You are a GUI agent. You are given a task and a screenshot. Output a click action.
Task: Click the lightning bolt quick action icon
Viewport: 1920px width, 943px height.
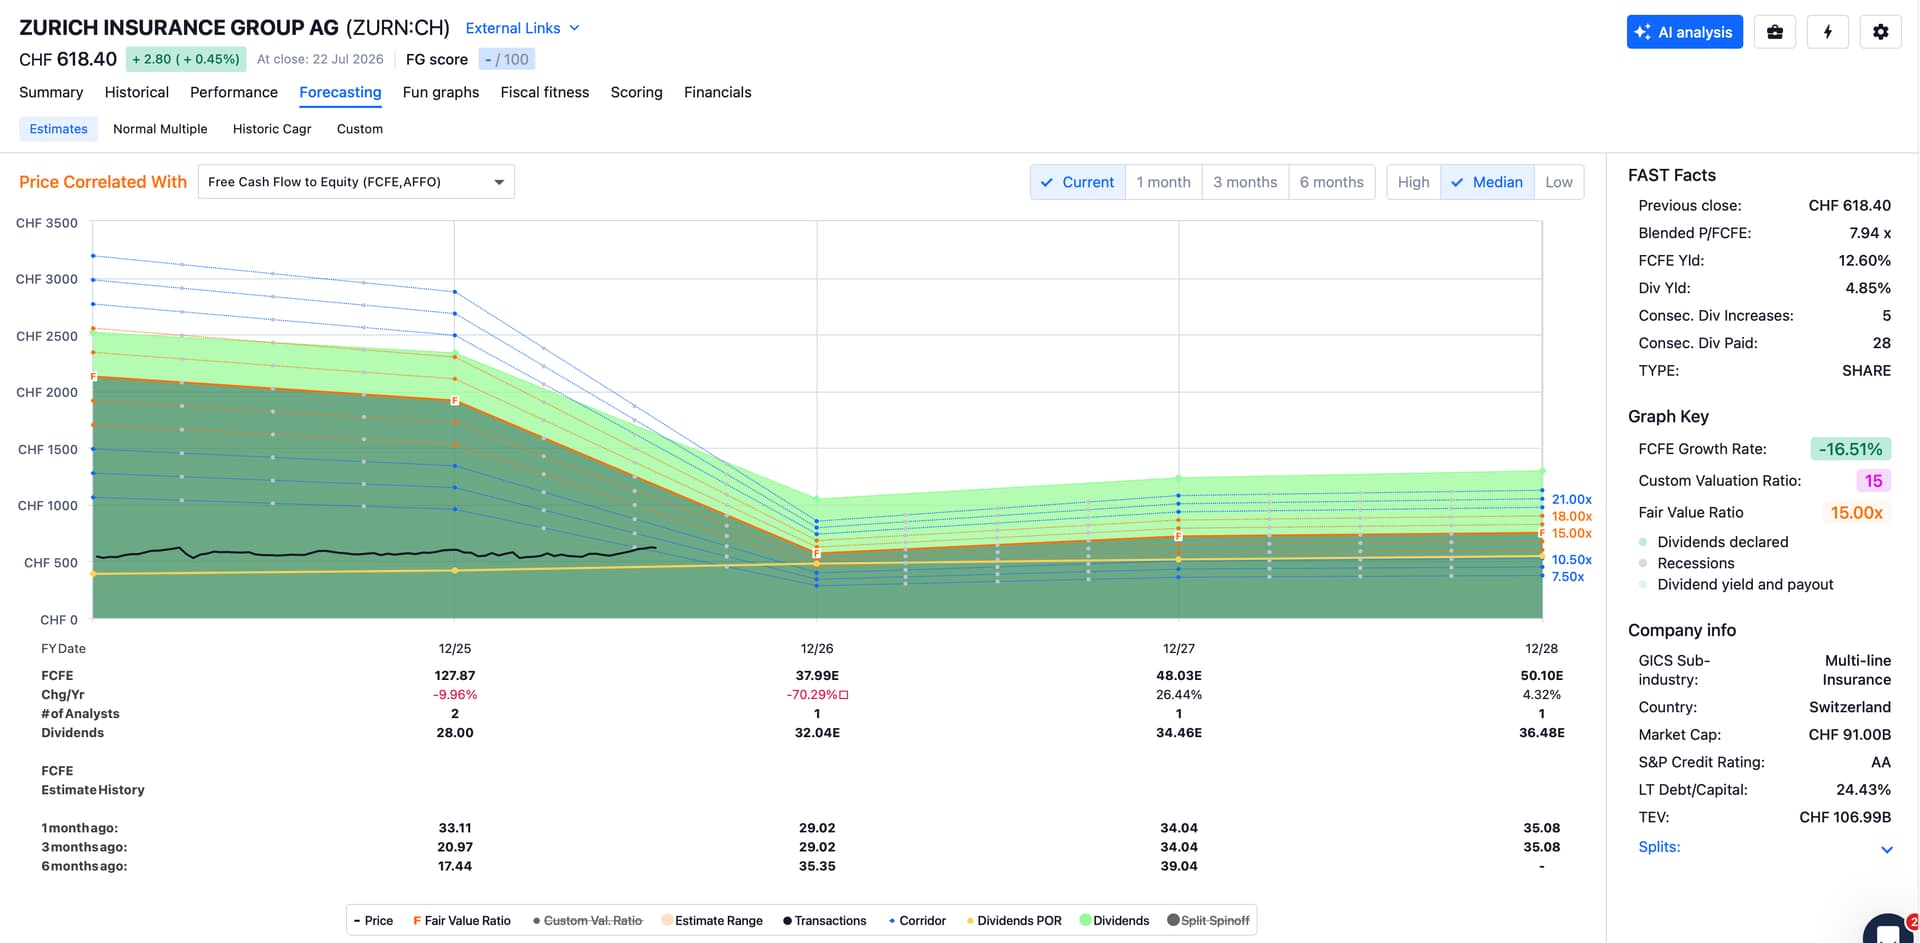pos(1828,32)
